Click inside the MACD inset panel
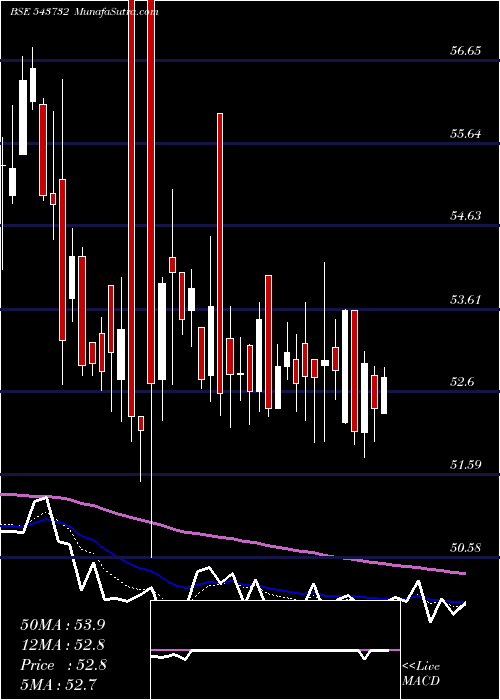 point(275,650)
